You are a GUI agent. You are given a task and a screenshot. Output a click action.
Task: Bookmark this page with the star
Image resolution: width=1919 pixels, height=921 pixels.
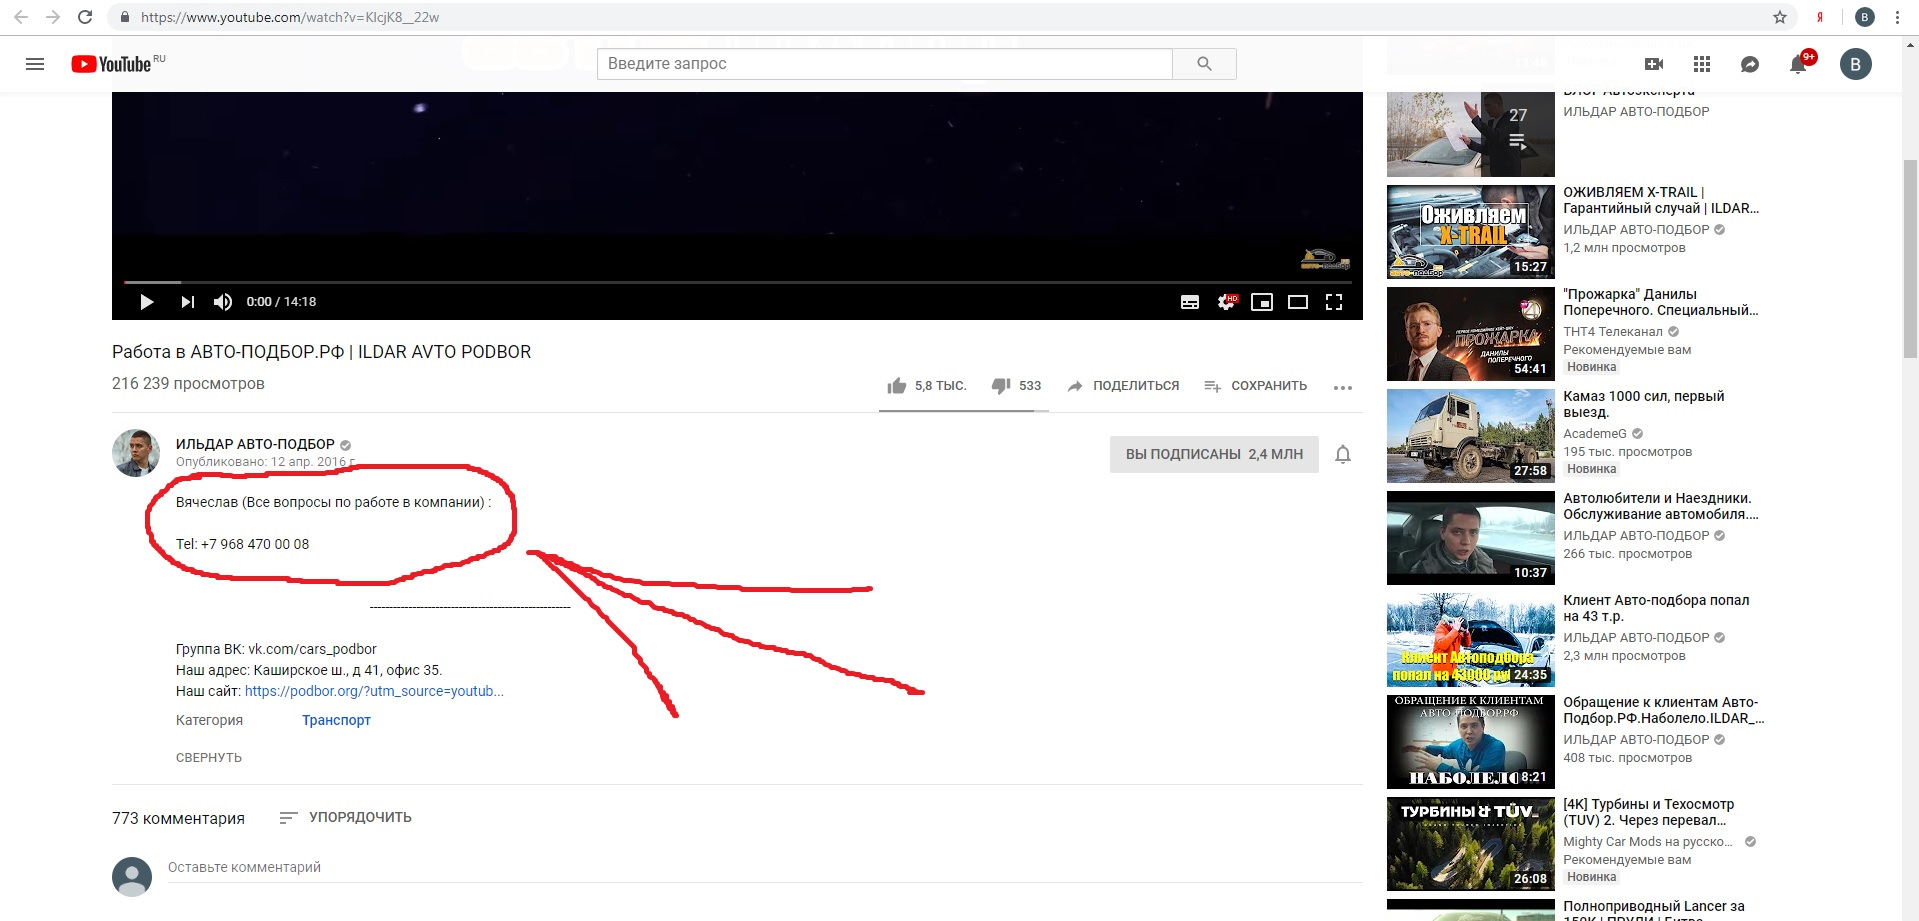coord(1780,17)
